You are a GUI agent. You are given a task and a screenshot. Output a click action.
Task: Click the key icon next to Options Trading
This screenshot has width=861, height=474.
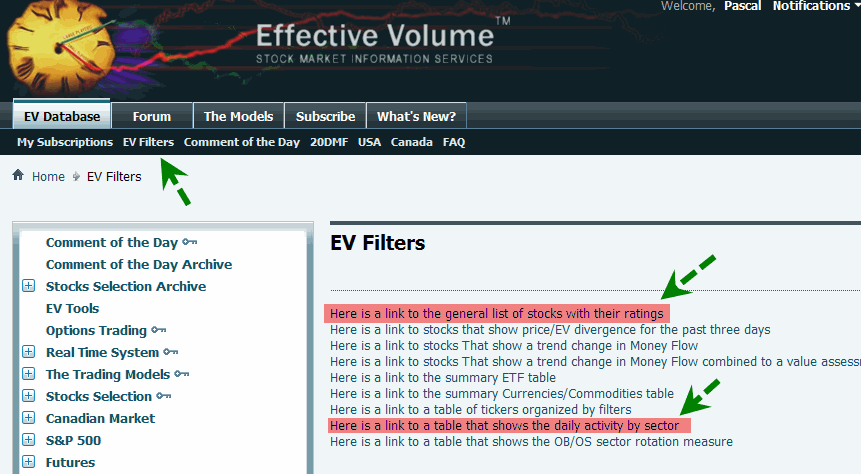coord(159,330)
